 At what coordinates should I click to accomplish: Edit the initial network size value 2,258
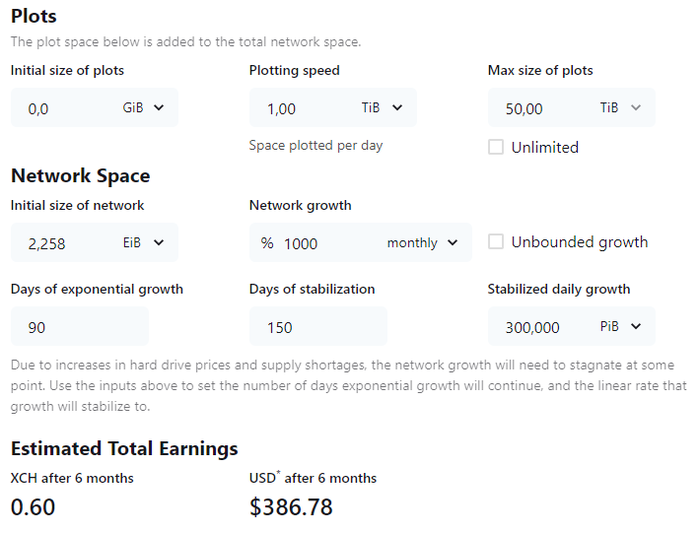pos(67,243)
